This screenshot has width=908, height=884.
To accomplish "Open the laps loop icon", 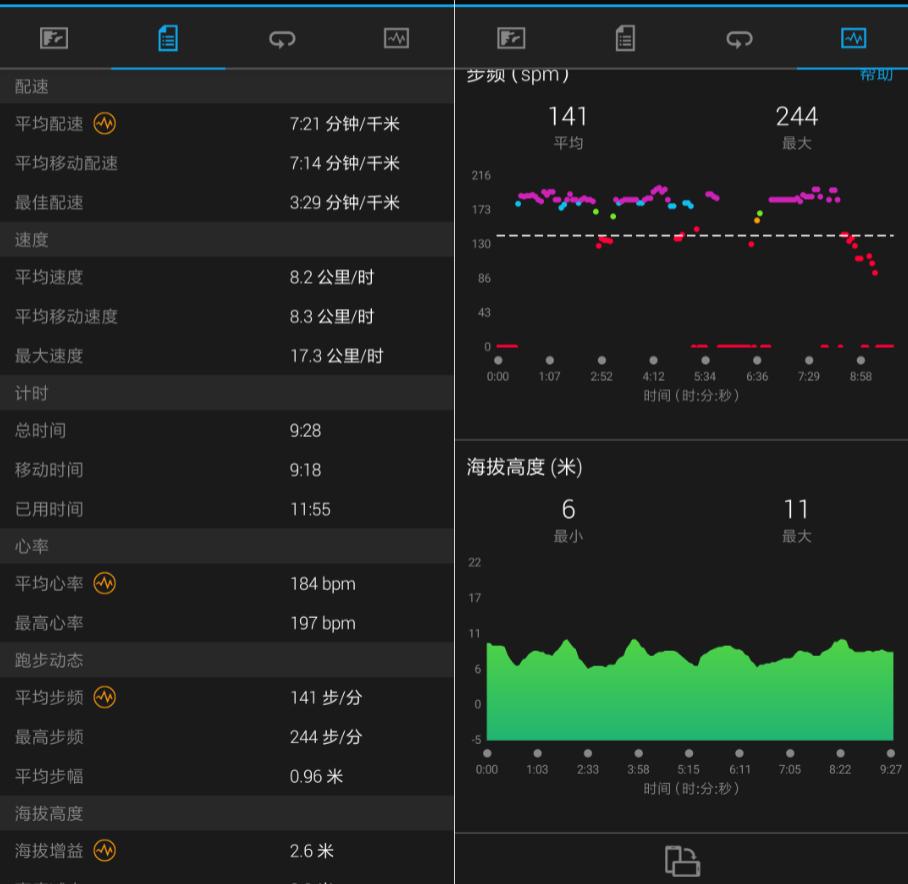I will [281, 38].
